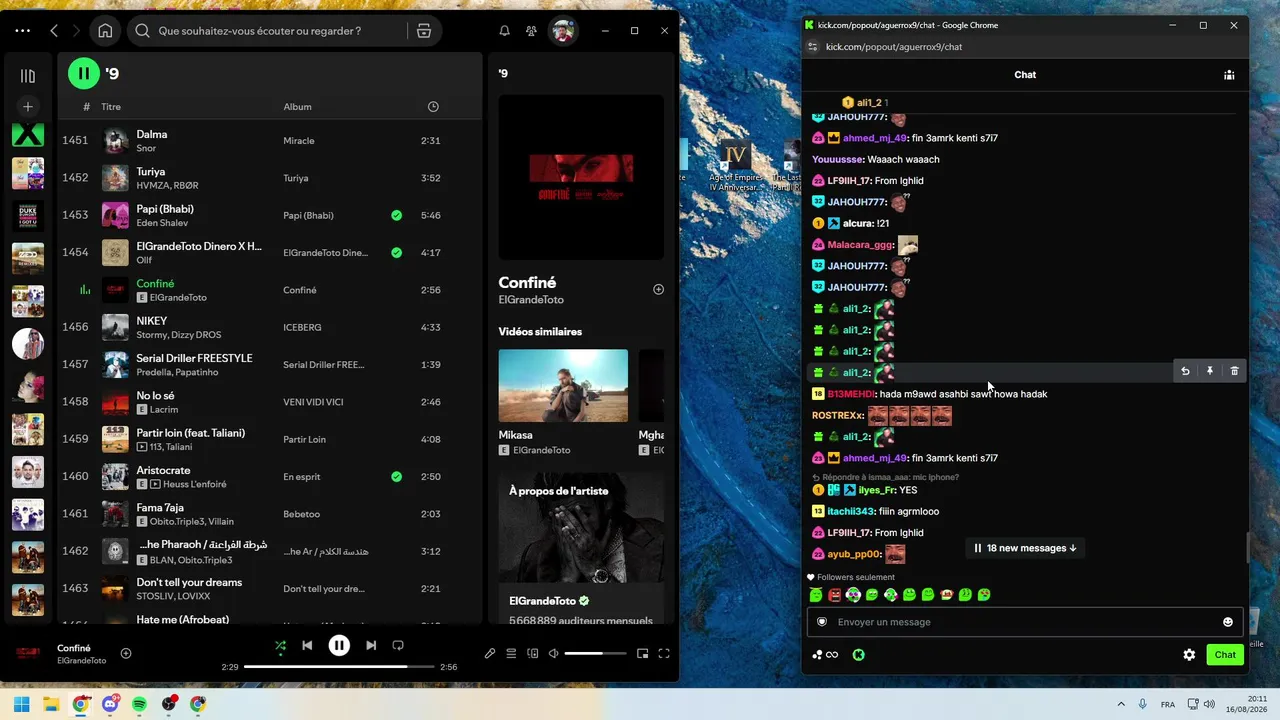Mute the Spotify volume
The image size is (1280, 720).
[x=553, y=654]
